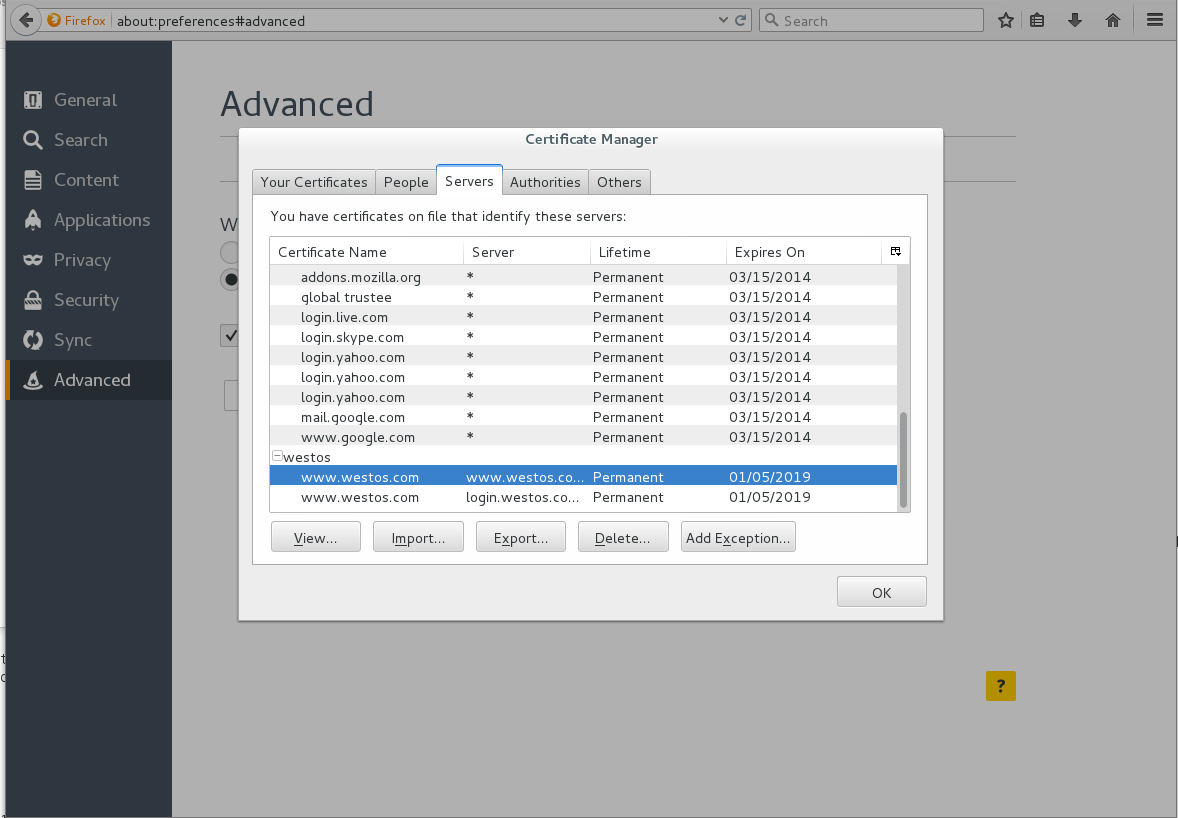Select the login.live.com certificate row
The height and width of the screenshot is (818, 1178).
[x=584, y=317]
